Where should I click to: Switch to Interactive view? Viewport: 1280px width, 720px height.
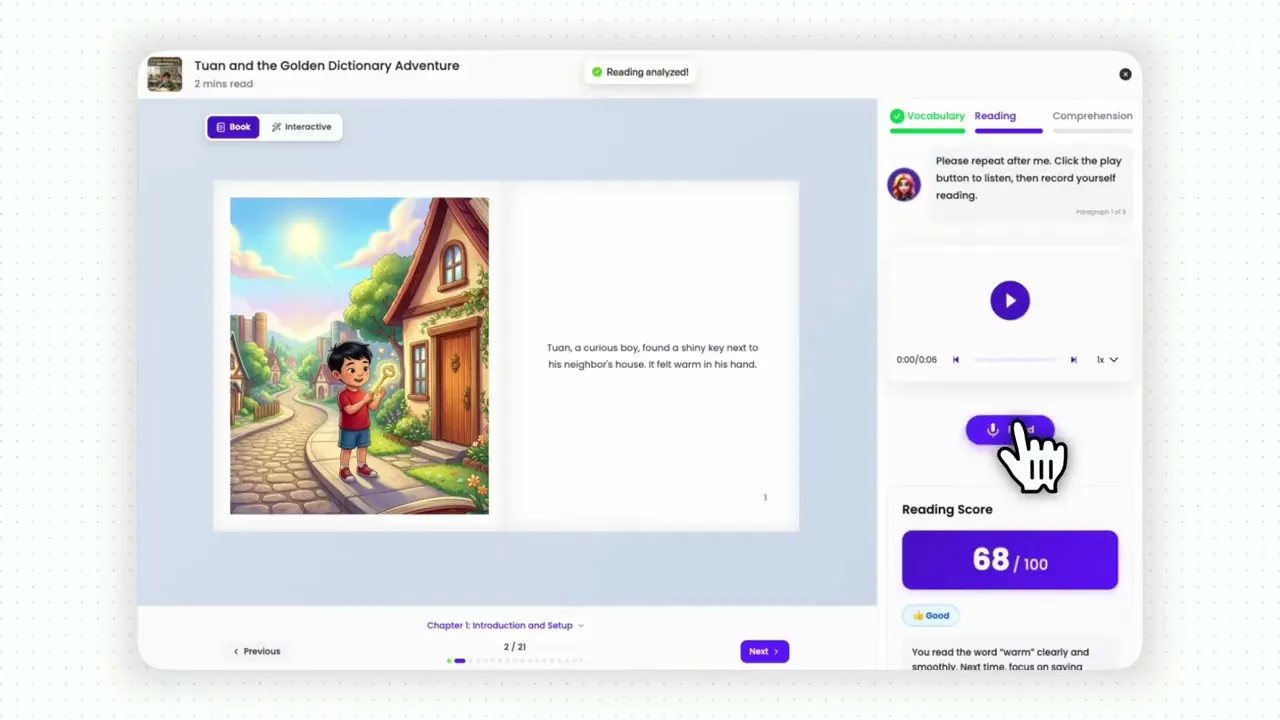click(301, 127)
